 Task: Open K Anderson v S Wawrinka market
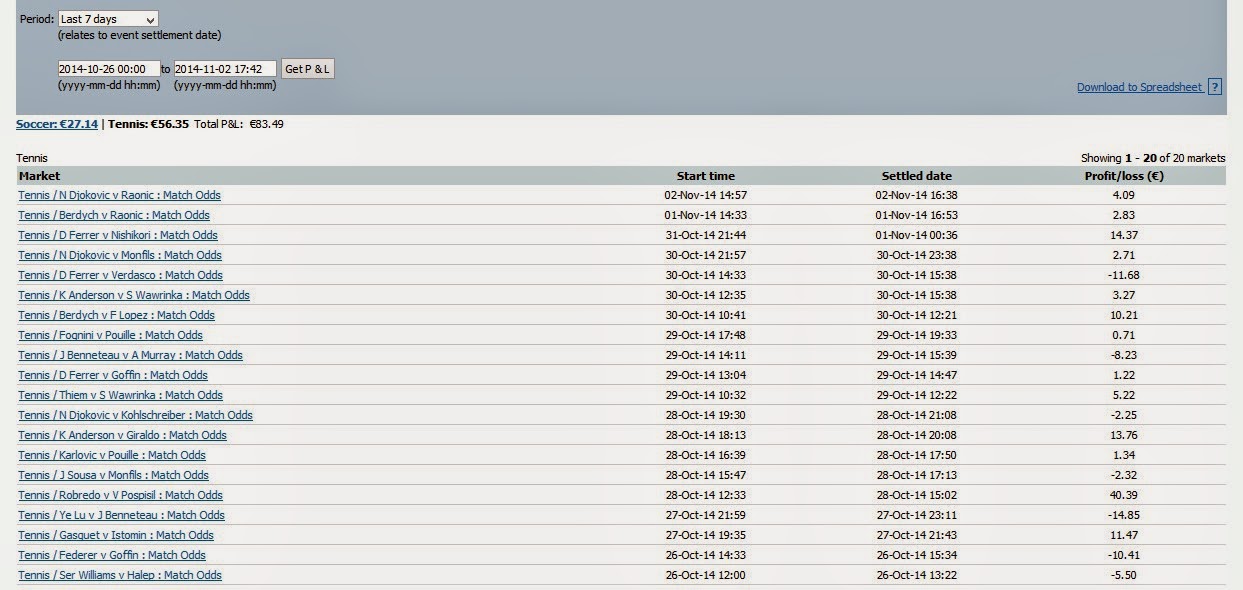coord(134,295)
